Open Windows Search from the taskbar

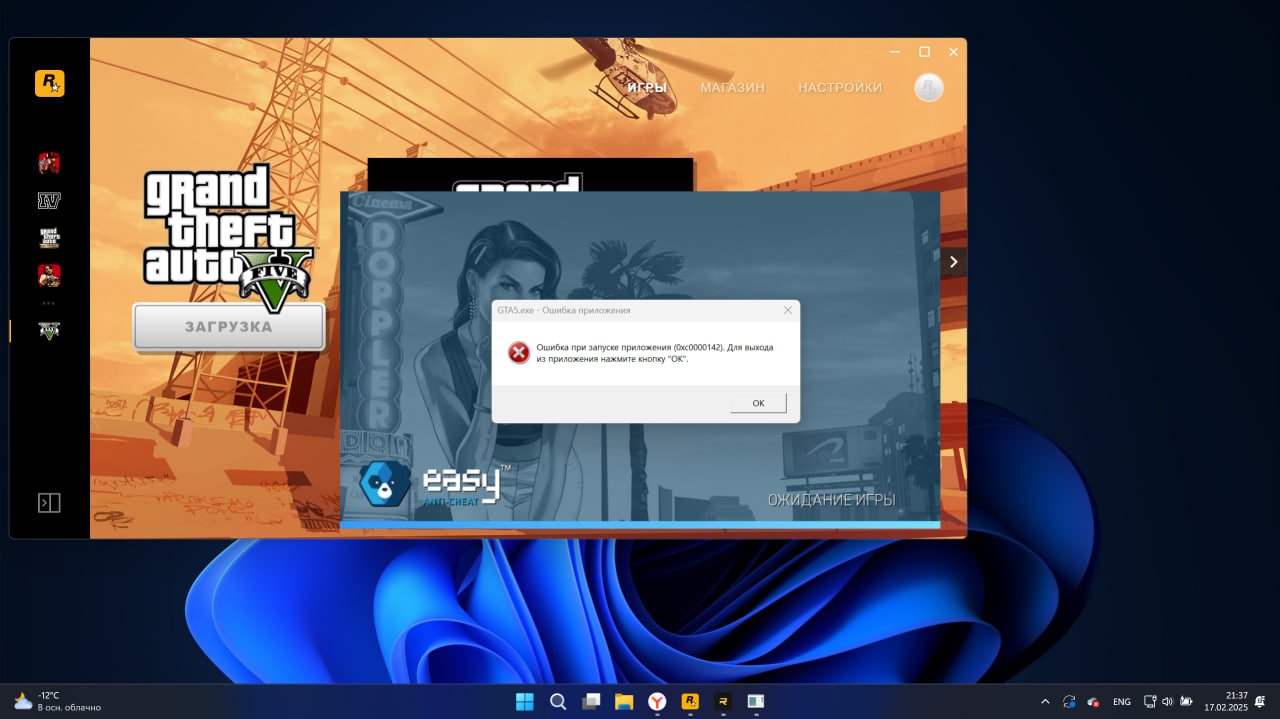click(x=558, y=701)
